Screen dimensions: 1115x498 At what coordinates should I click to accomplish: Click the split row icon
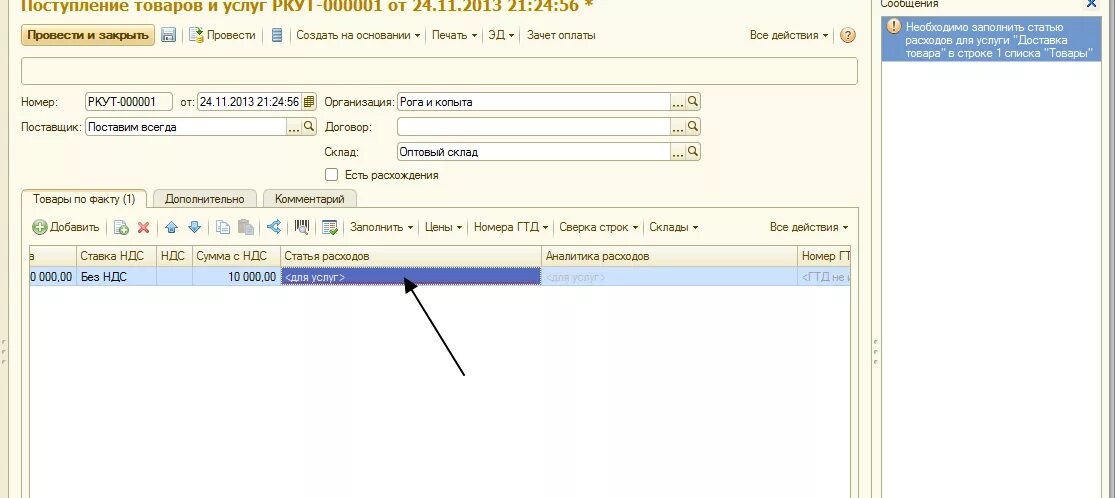(274, 227)
